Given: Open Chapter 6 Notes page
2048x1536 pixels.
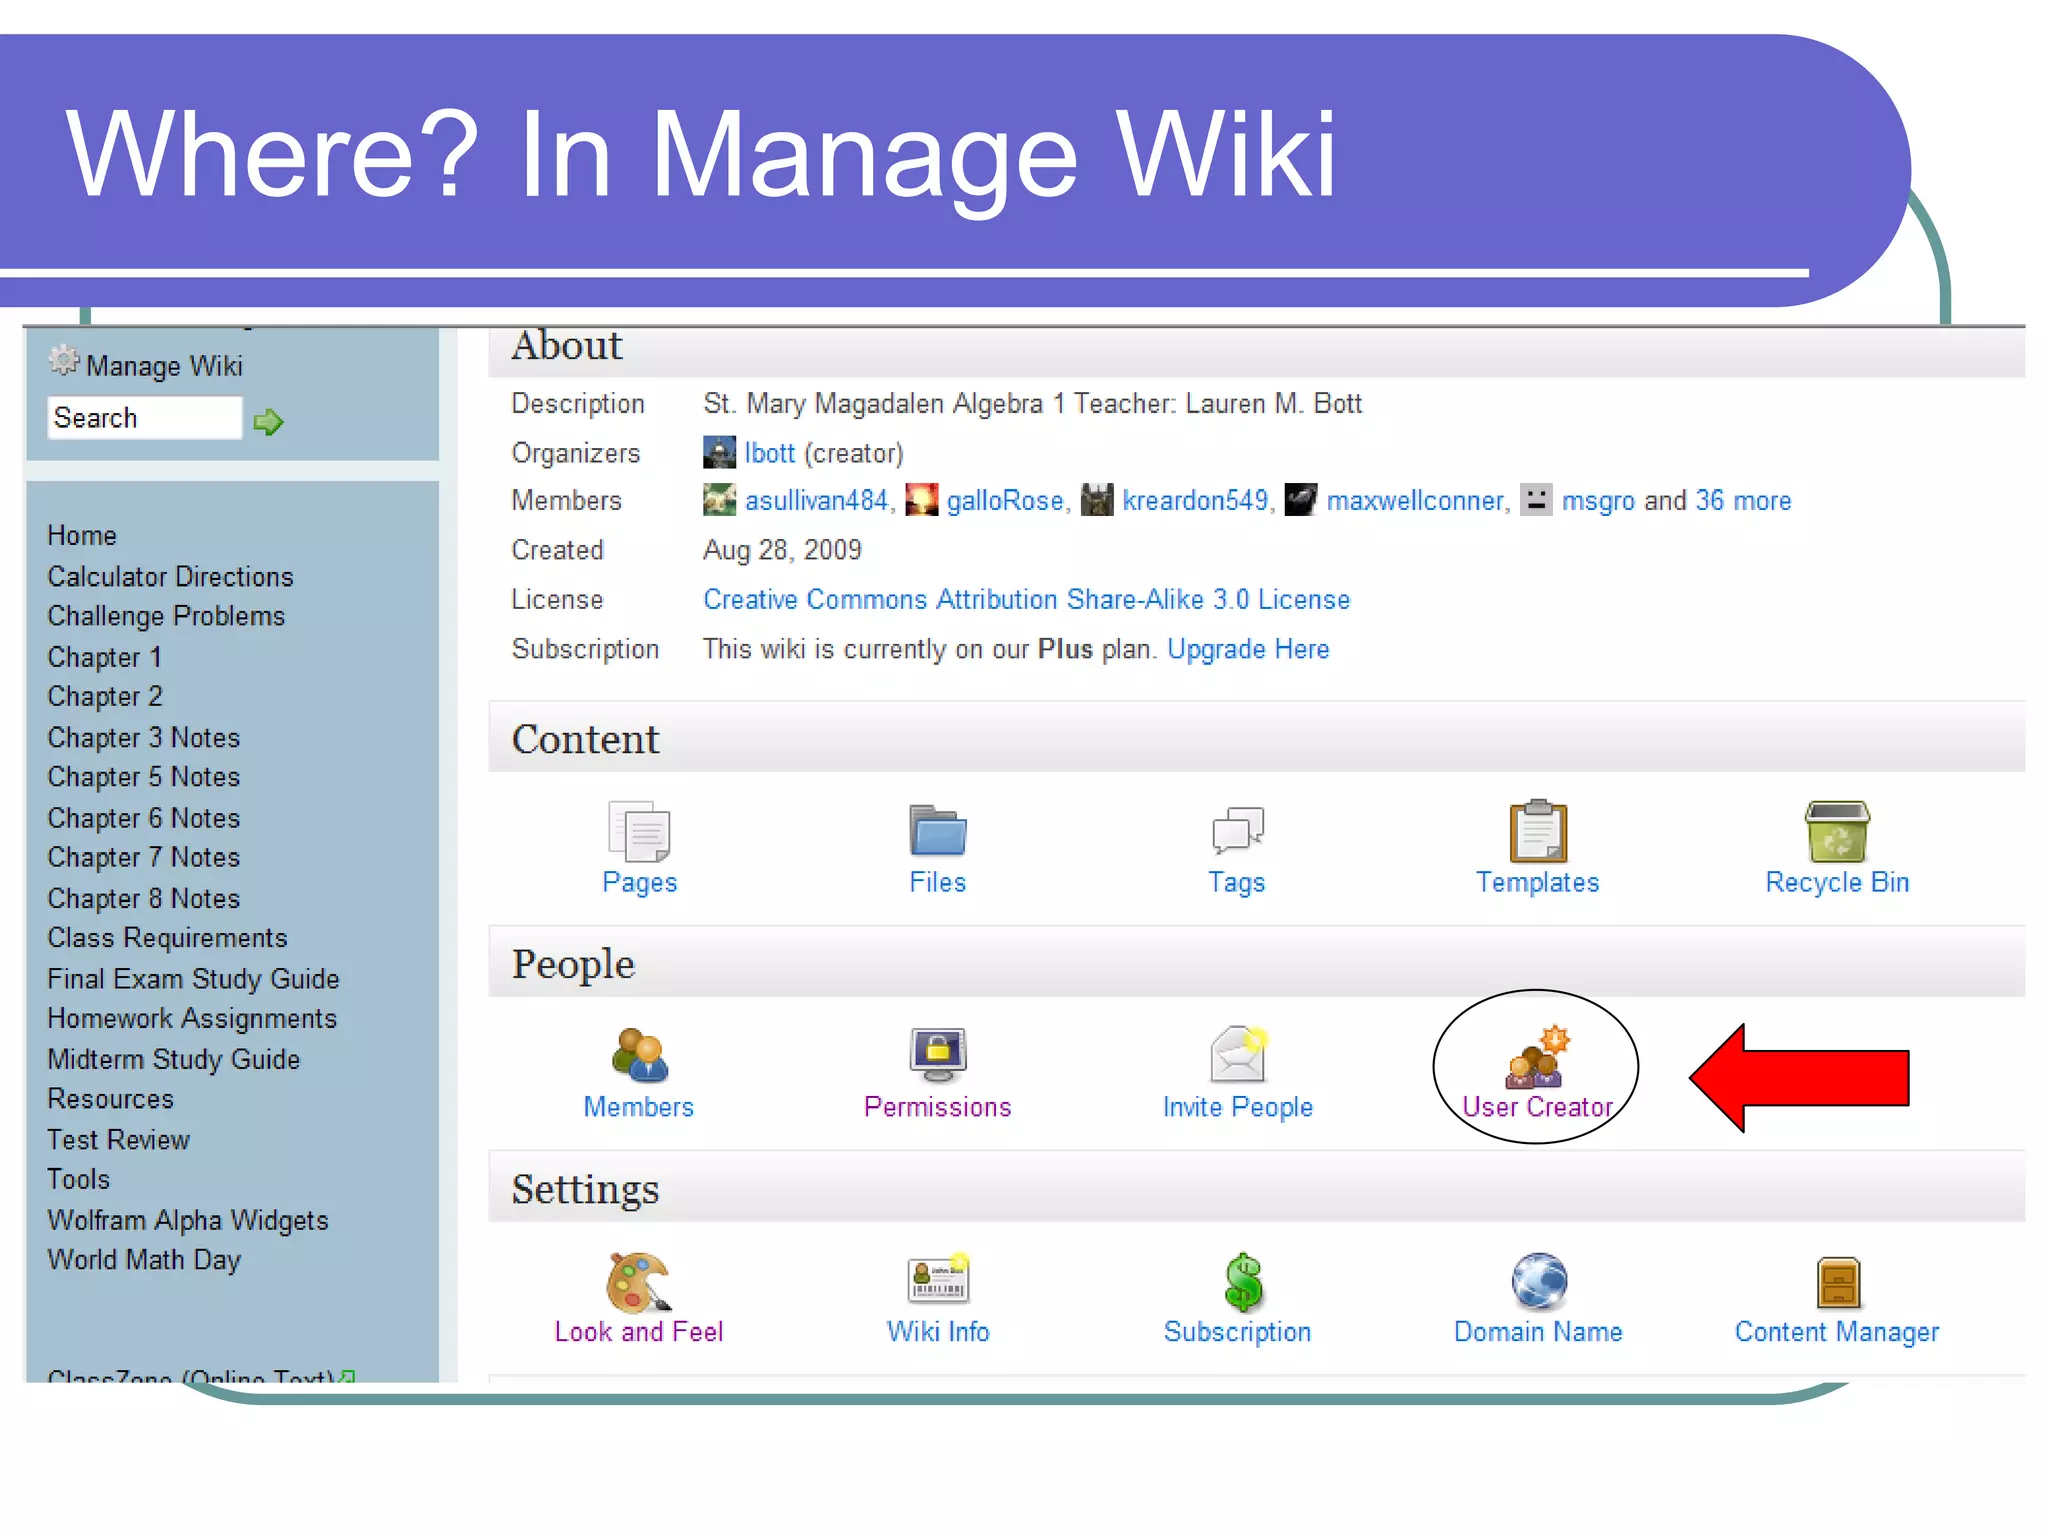Looking at the screenshot, I should 144,818.
